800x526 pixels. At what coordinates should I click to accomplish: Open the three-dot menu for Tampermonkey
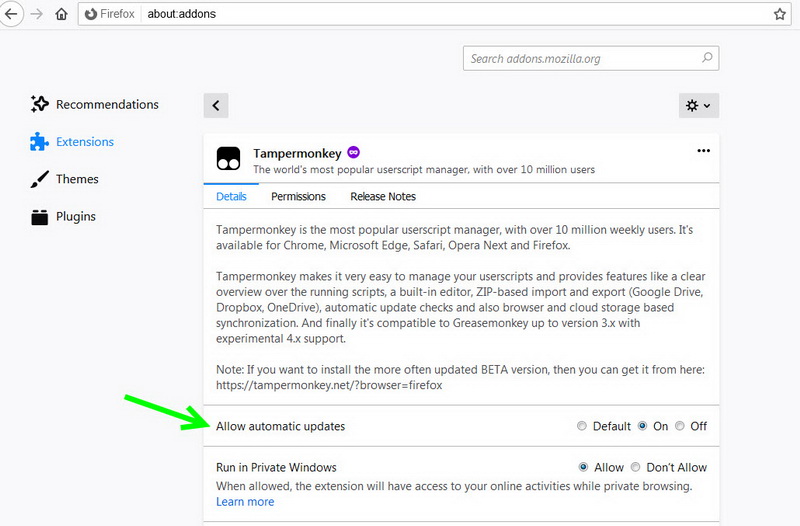point(704,151)
